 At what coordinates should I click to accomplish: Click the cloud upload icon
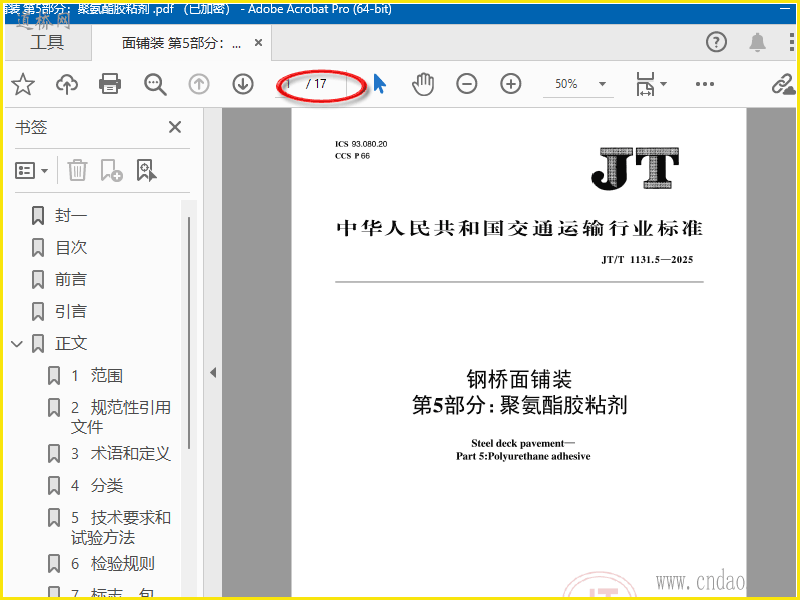click(x=67, y=84)
